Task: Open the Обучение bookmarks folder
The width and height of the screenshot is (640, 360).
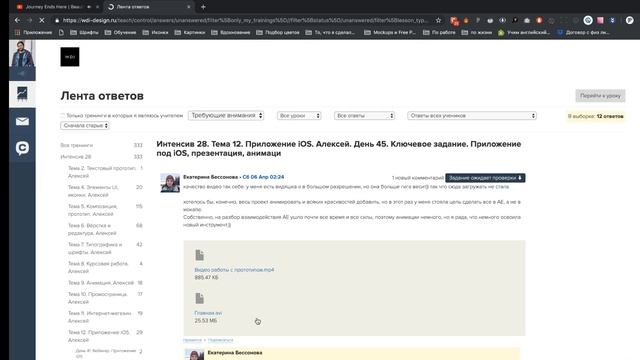Action: pos(120,32)
